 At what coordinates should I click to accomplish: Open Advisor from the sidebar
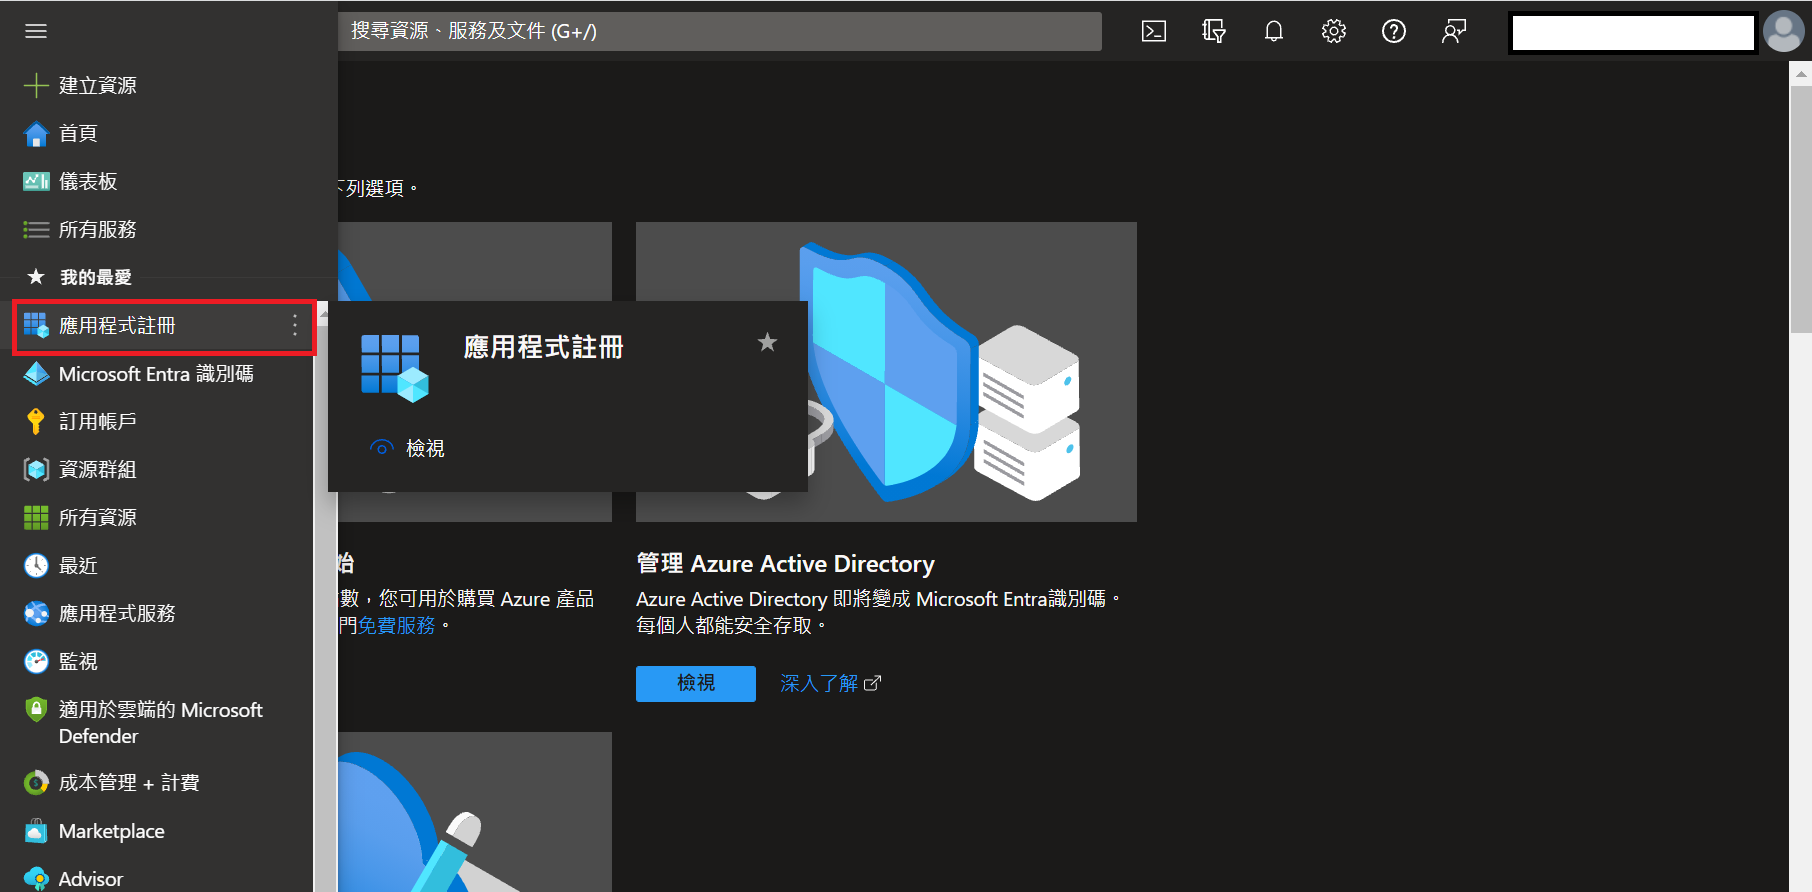click(x=90, y=879)
